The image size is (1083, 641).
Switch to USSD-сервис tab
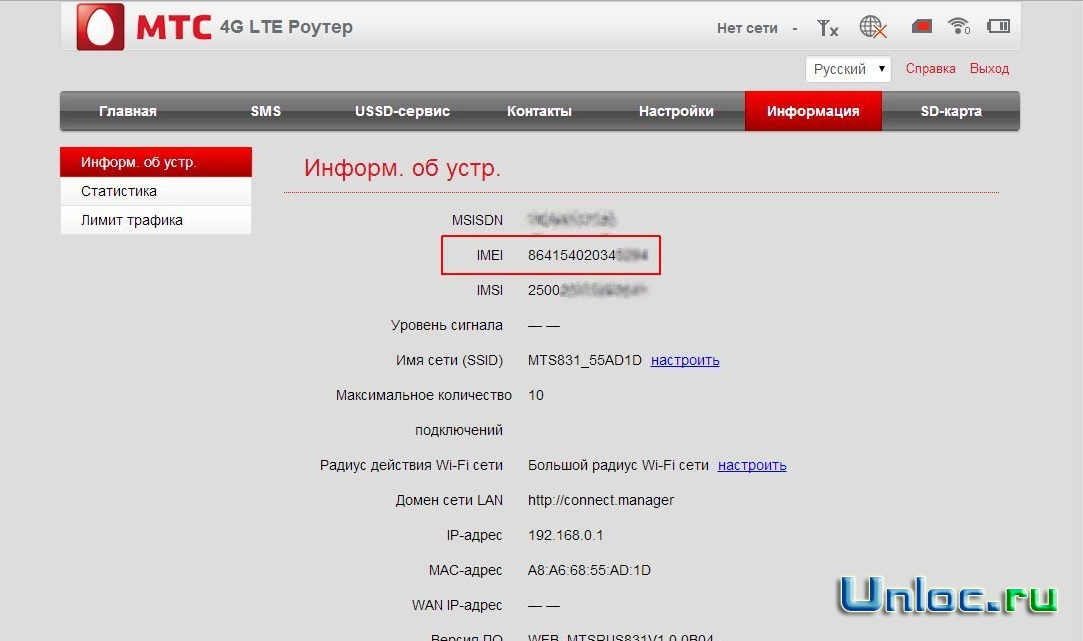click(402, 111)
